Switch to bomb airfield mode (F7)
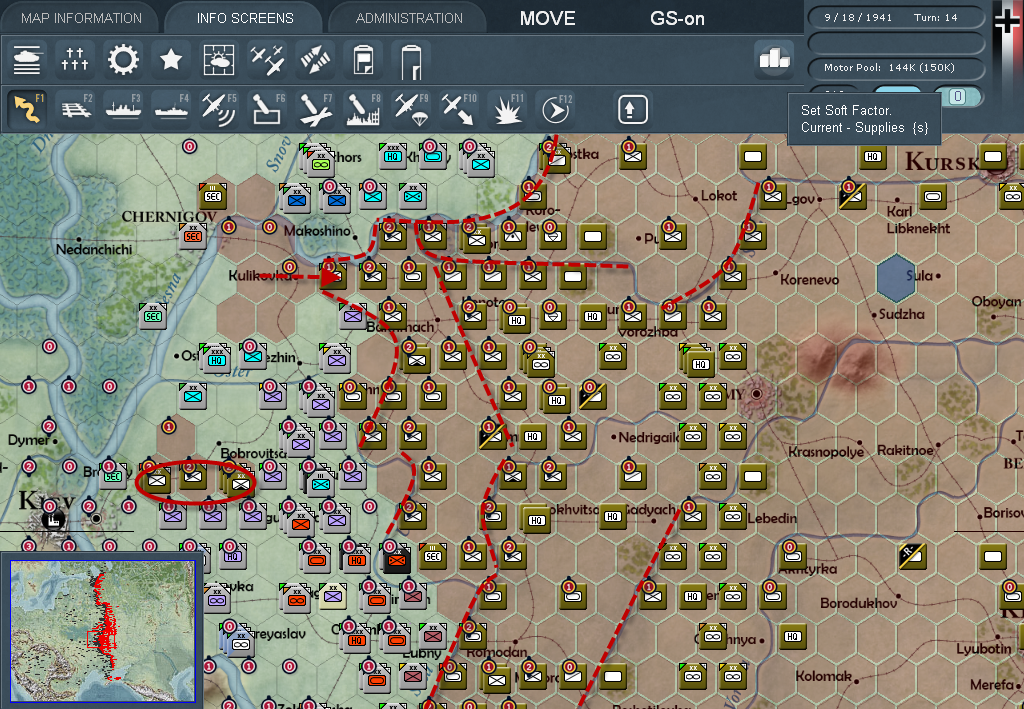 [x=315, y=108]
